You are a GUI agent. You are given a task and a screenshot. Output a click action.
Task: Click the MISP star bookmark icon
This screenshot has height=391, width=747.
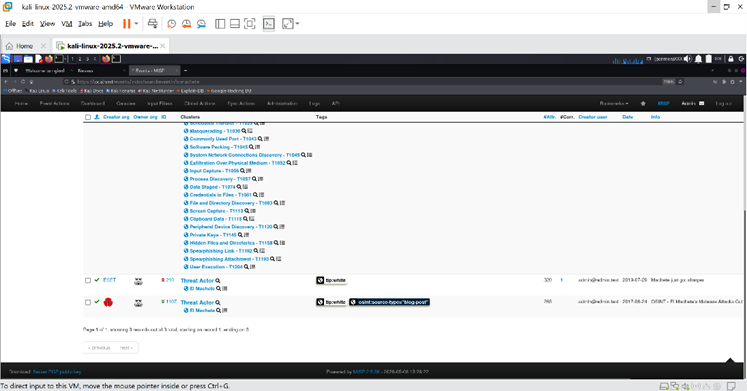coord(643,103)
